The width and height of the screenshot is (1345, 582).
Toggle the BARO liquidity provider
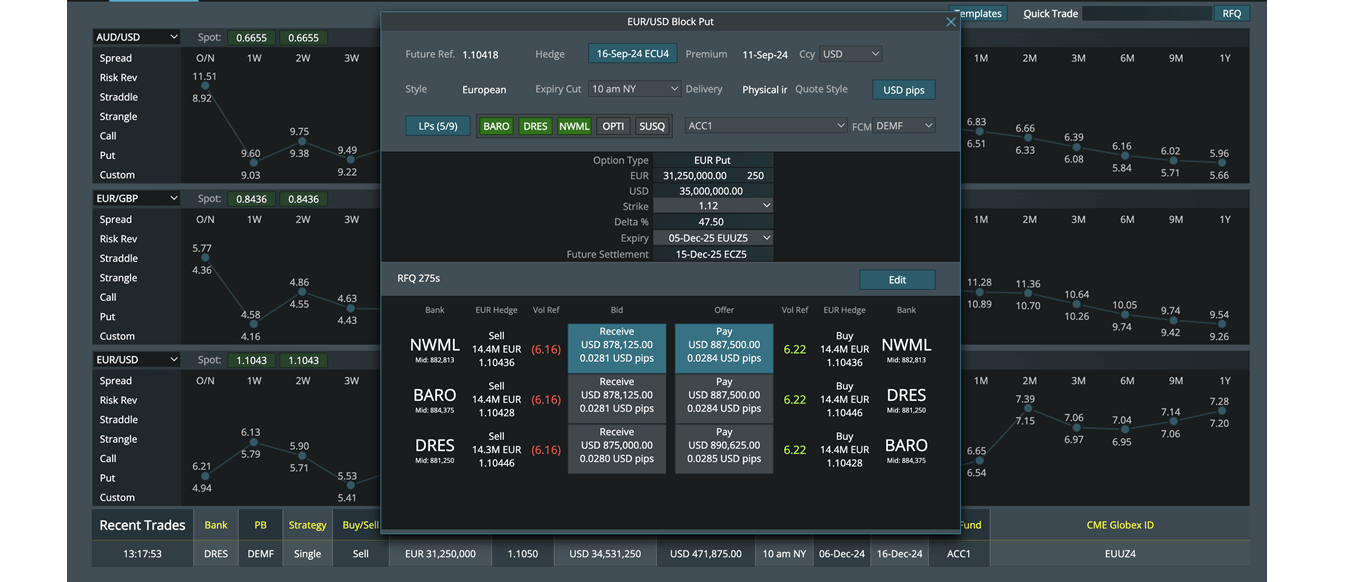click(496, 126)
